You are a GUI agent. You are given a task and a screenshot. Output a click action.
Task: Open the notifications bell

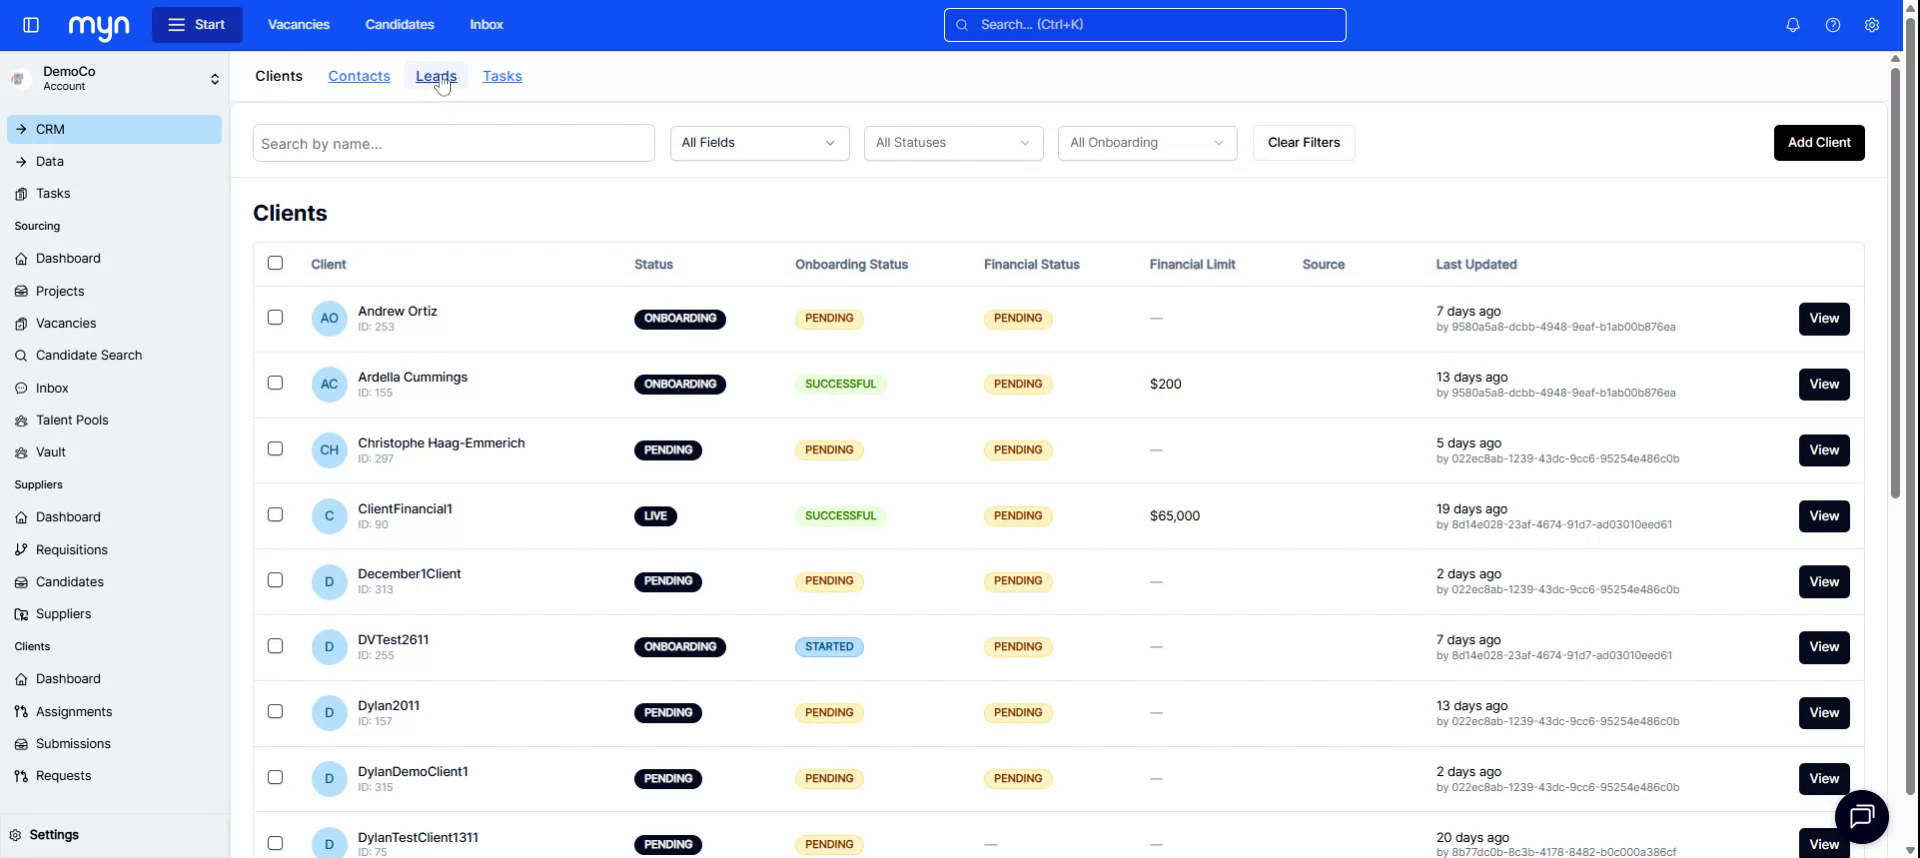coord(1792,25)
